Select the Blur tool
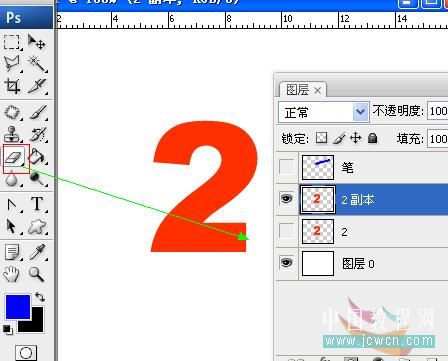Image resolution: width=448 pixels, height=361 pixels. pos(12,178)
